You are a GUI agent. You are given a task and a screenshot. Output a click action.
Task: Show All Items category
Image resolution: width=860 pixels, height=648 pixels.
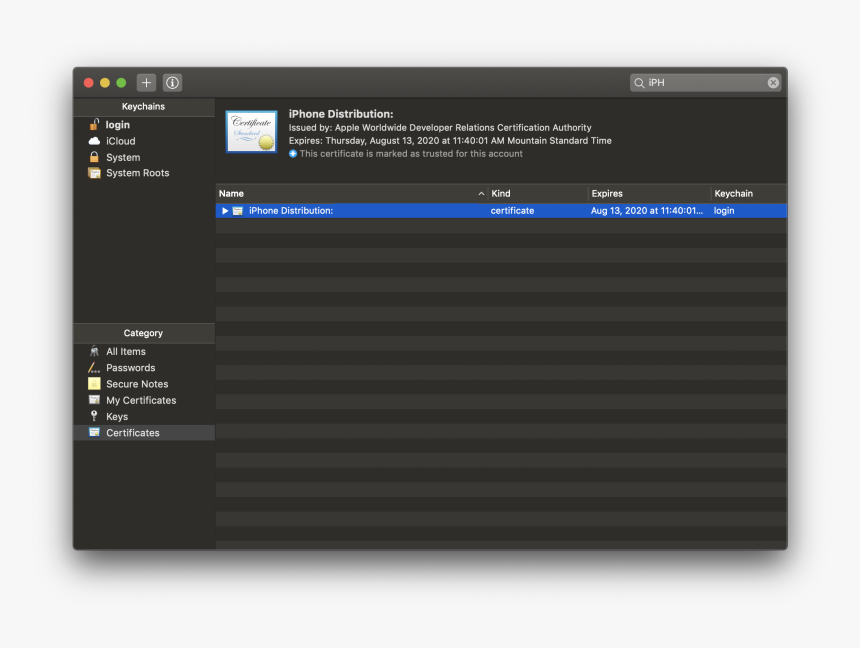coord(125,352)
